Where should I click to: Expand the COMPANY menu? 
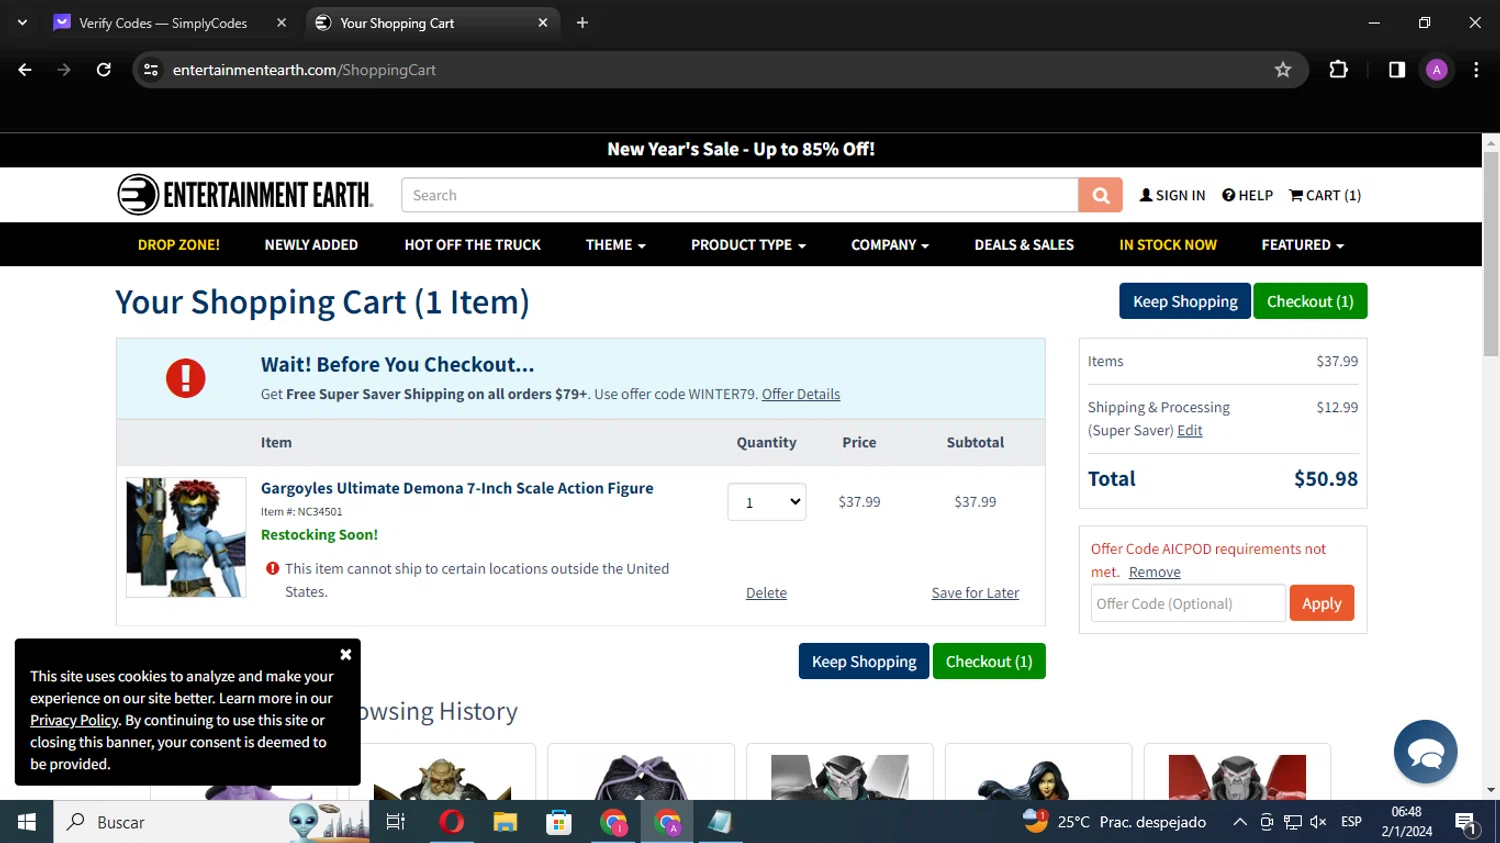890,245
